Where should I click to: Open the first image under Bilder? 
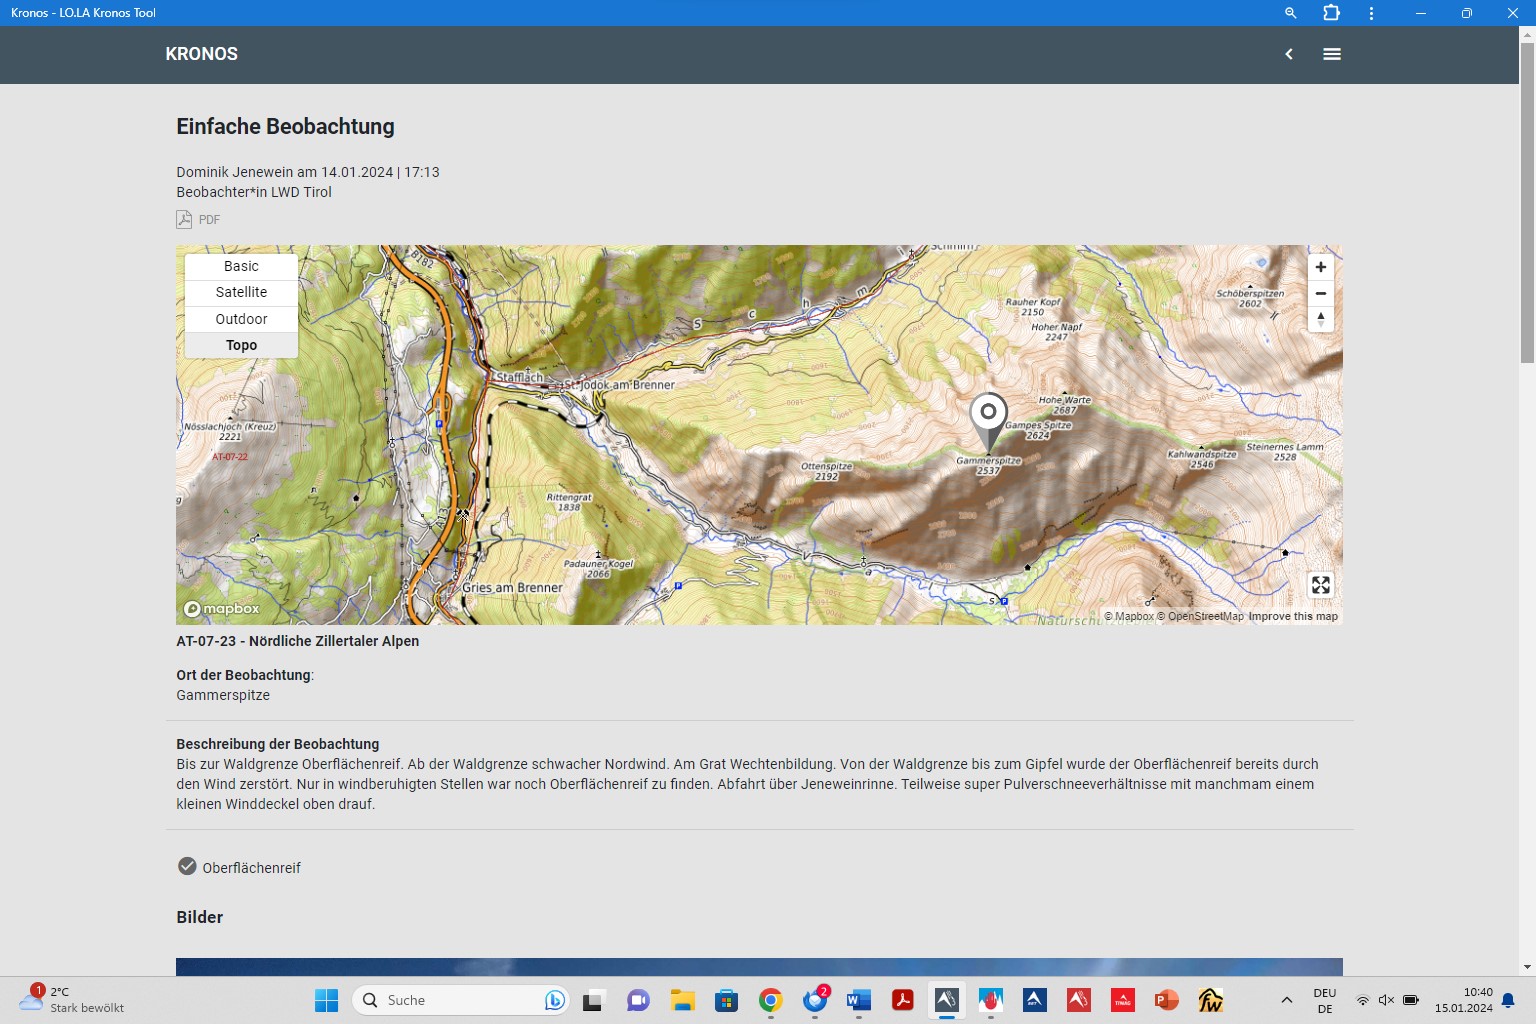(x=759, y=967)
